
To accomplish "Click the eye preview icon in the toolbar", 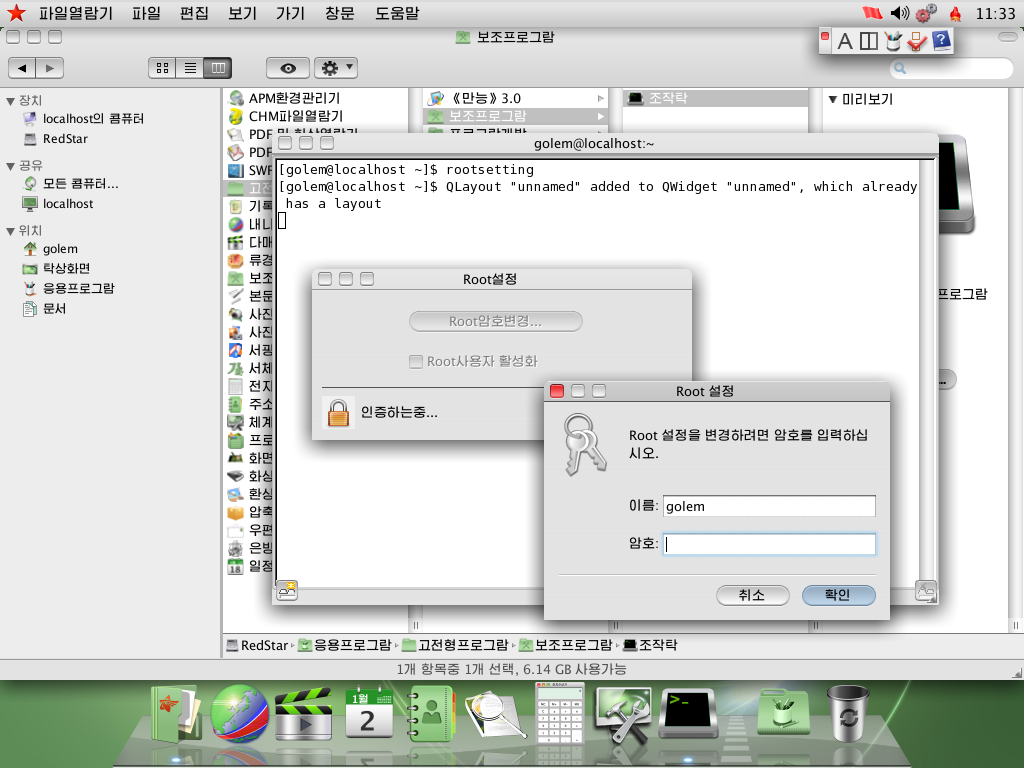I will tap(287, 67).
